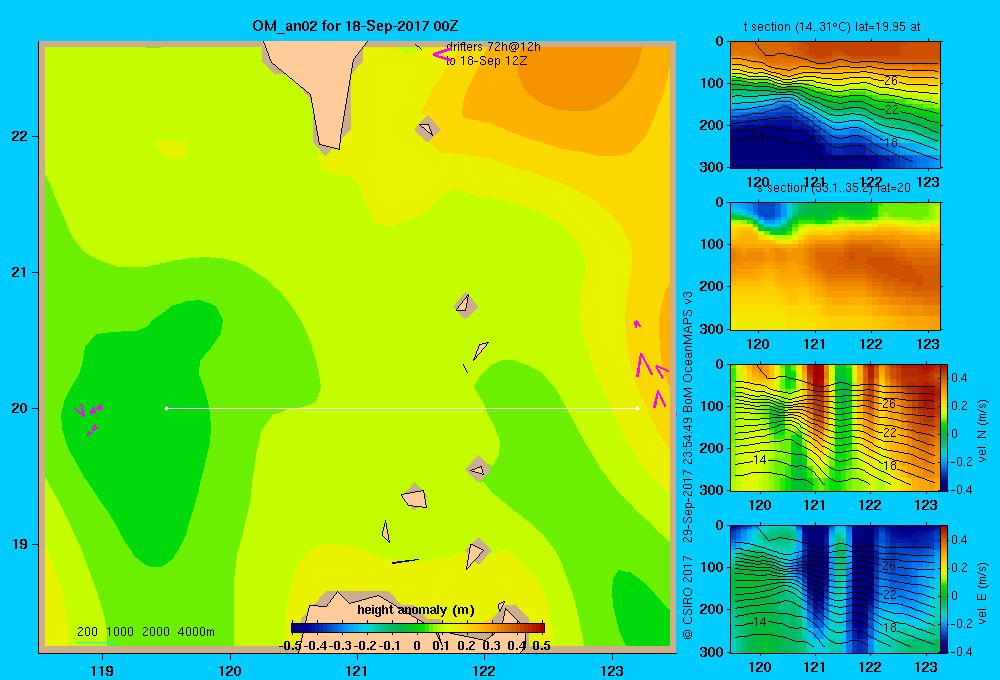Open the northward velocity section plot
Viewport: 1000px width, 680px height.
coord(835,427)
